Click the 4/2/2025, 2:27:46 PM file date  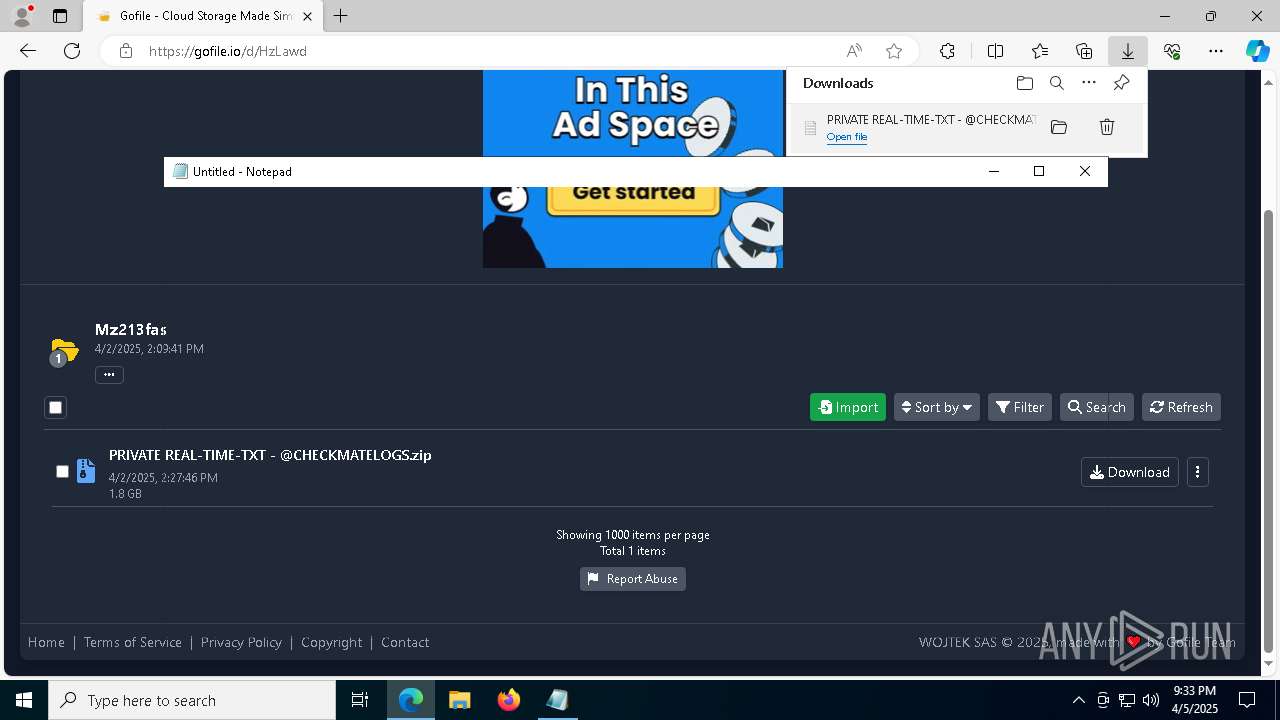(163, 478)
